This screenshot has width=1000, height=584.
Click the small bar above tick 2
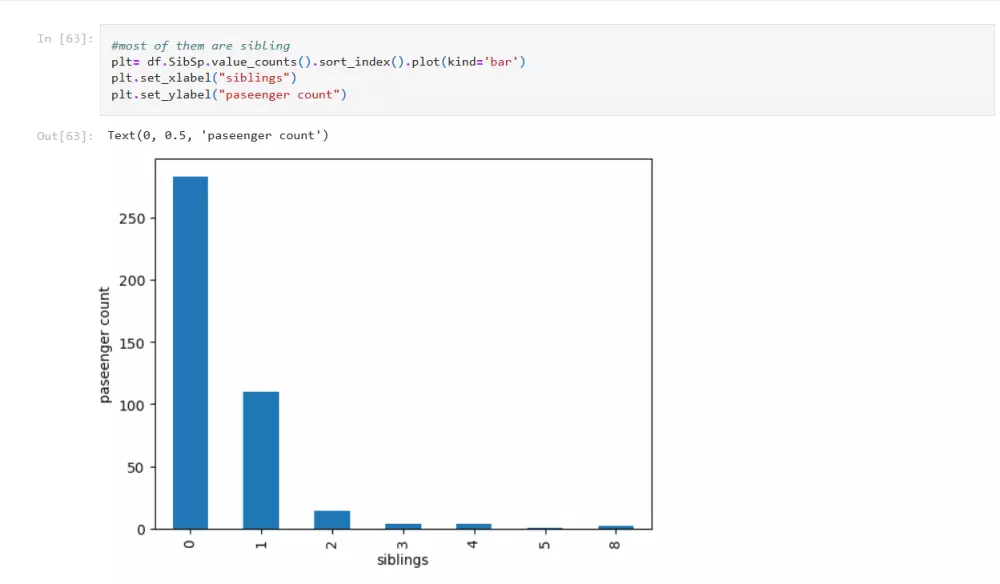click(331, 517)
